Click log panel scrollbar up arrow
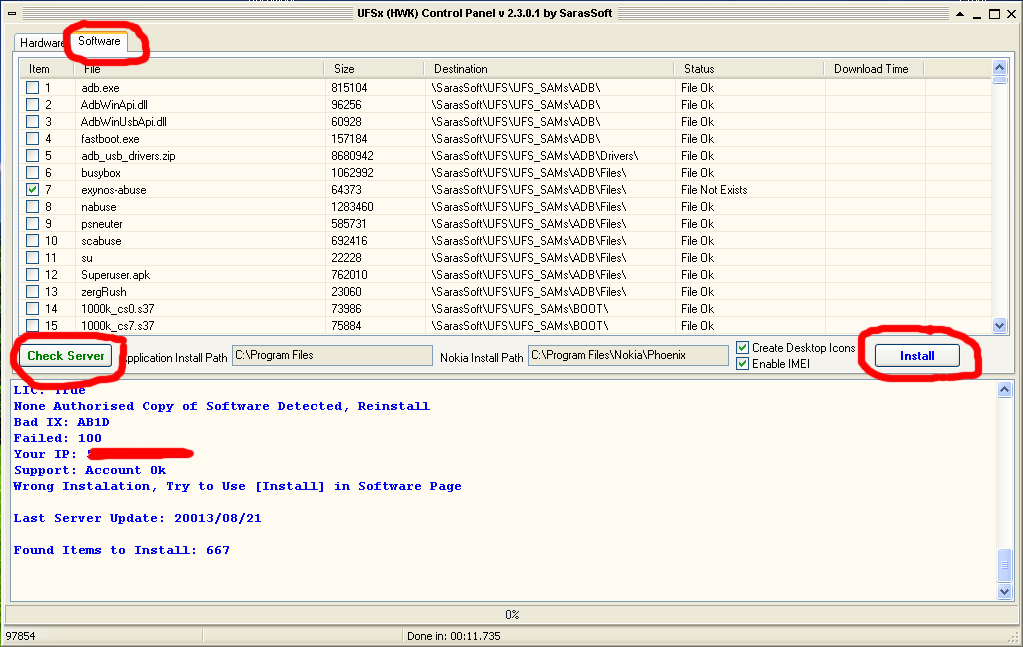The image size is (1023, 647). pos(1004,389)
